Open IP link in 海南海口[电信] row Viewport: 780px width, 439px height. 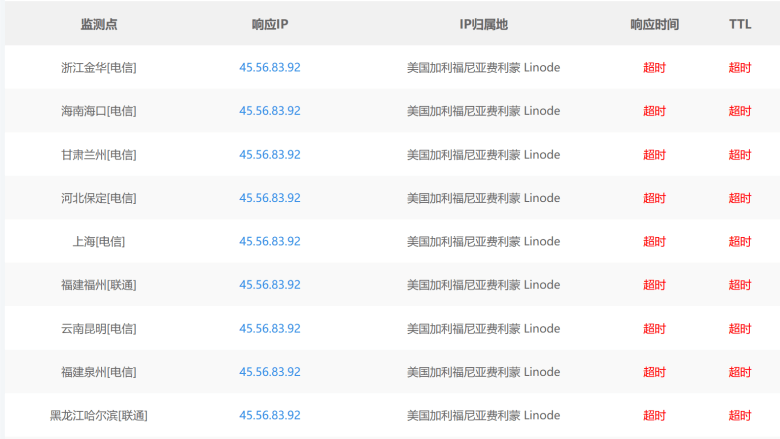tap(270, 110)
